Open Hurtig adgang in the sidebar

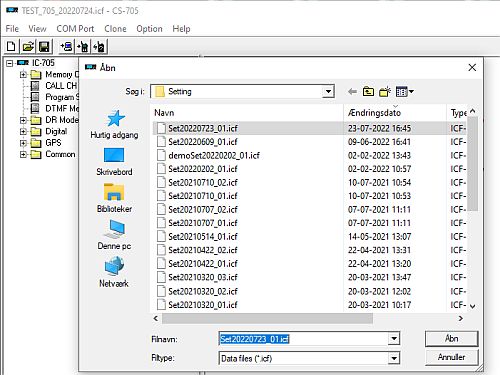(114, 125)
